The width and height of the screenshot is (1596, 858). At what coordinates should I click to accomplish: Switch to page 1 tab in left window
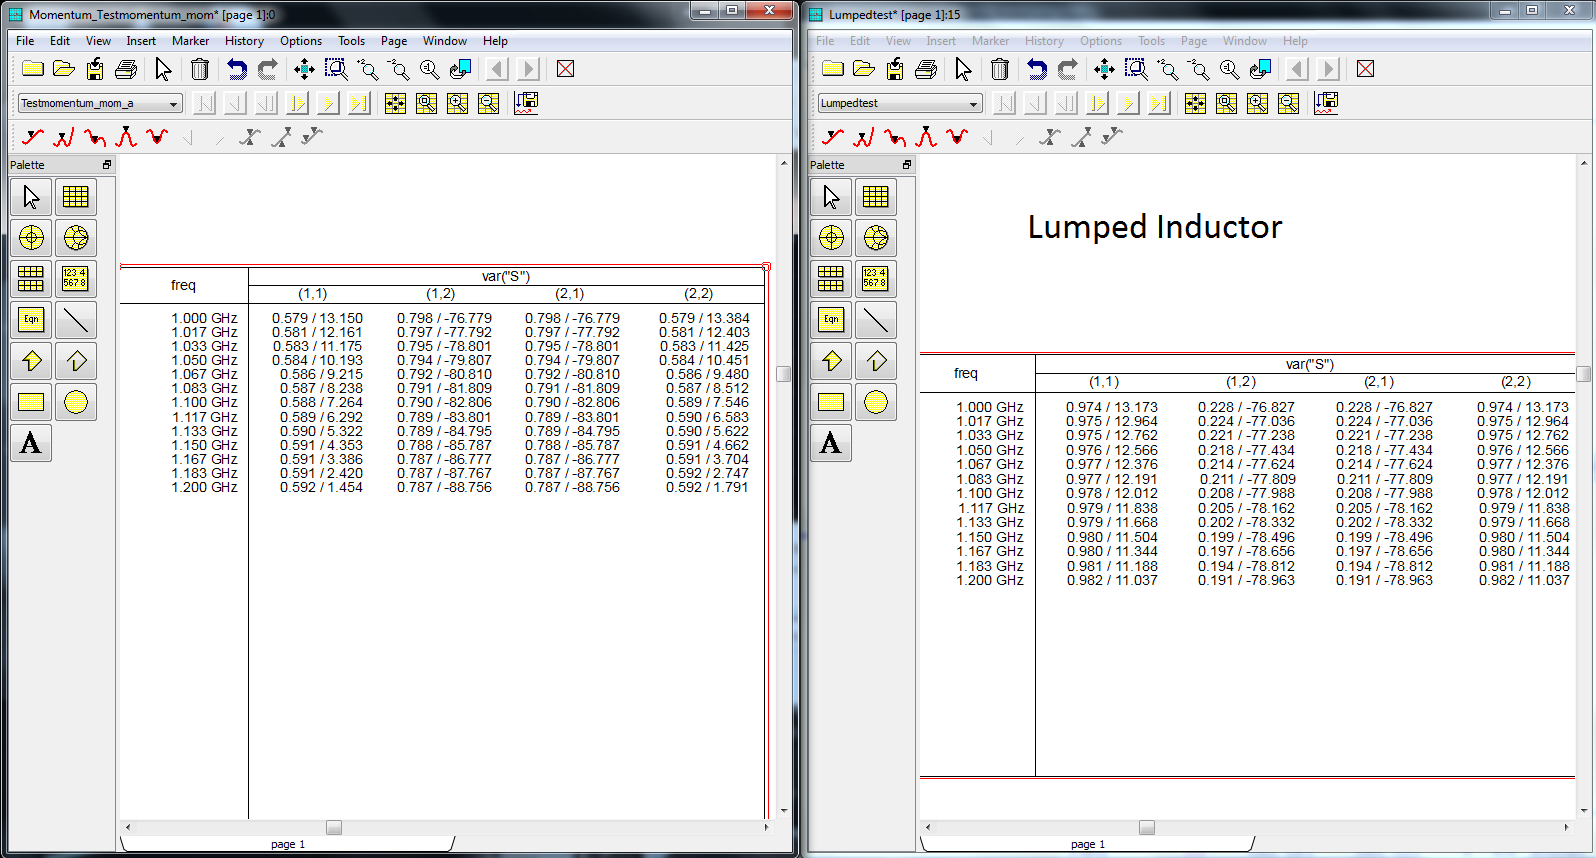[x=288, y=844]
